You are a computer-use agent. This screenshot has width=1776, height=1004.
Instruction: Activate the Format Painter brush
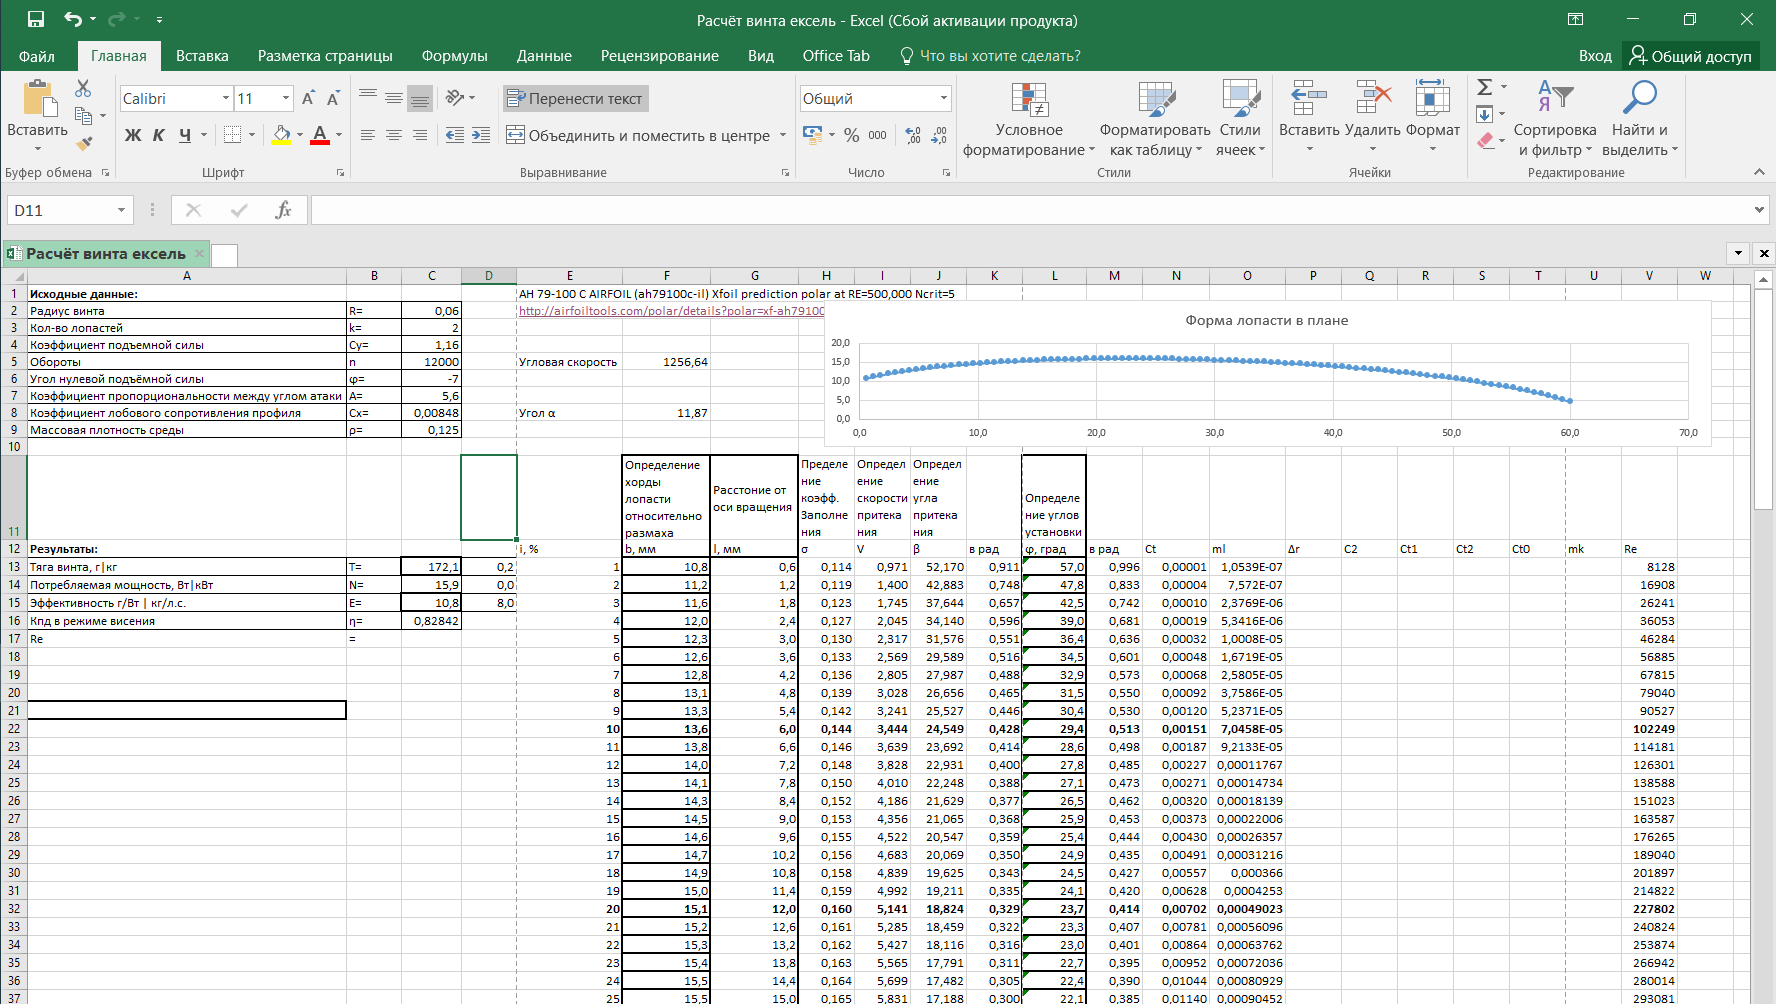(83, 143)
